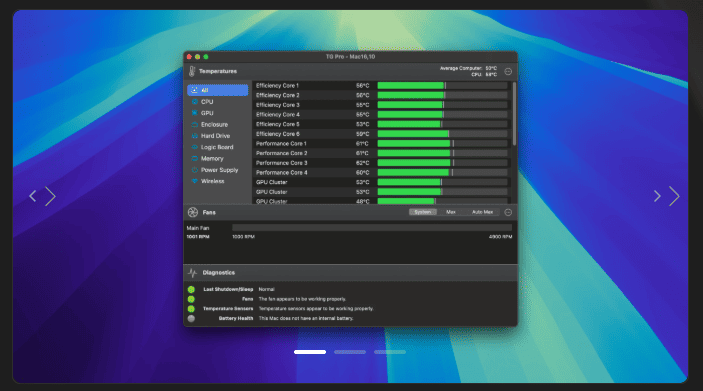This screenshot has height=391, width=703.
Task: Select the Efficiency Core 5 row label
Action: pos(278,124)
